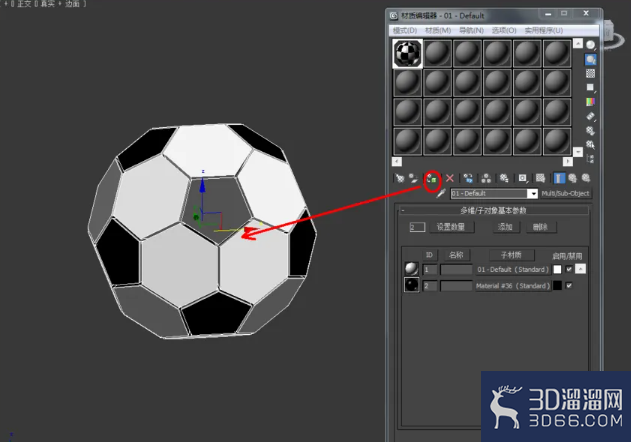Open the Sample Type sphere flyout
Image resolution: width=631 pixels, height=442 pixels.
[x=590, y=45]
